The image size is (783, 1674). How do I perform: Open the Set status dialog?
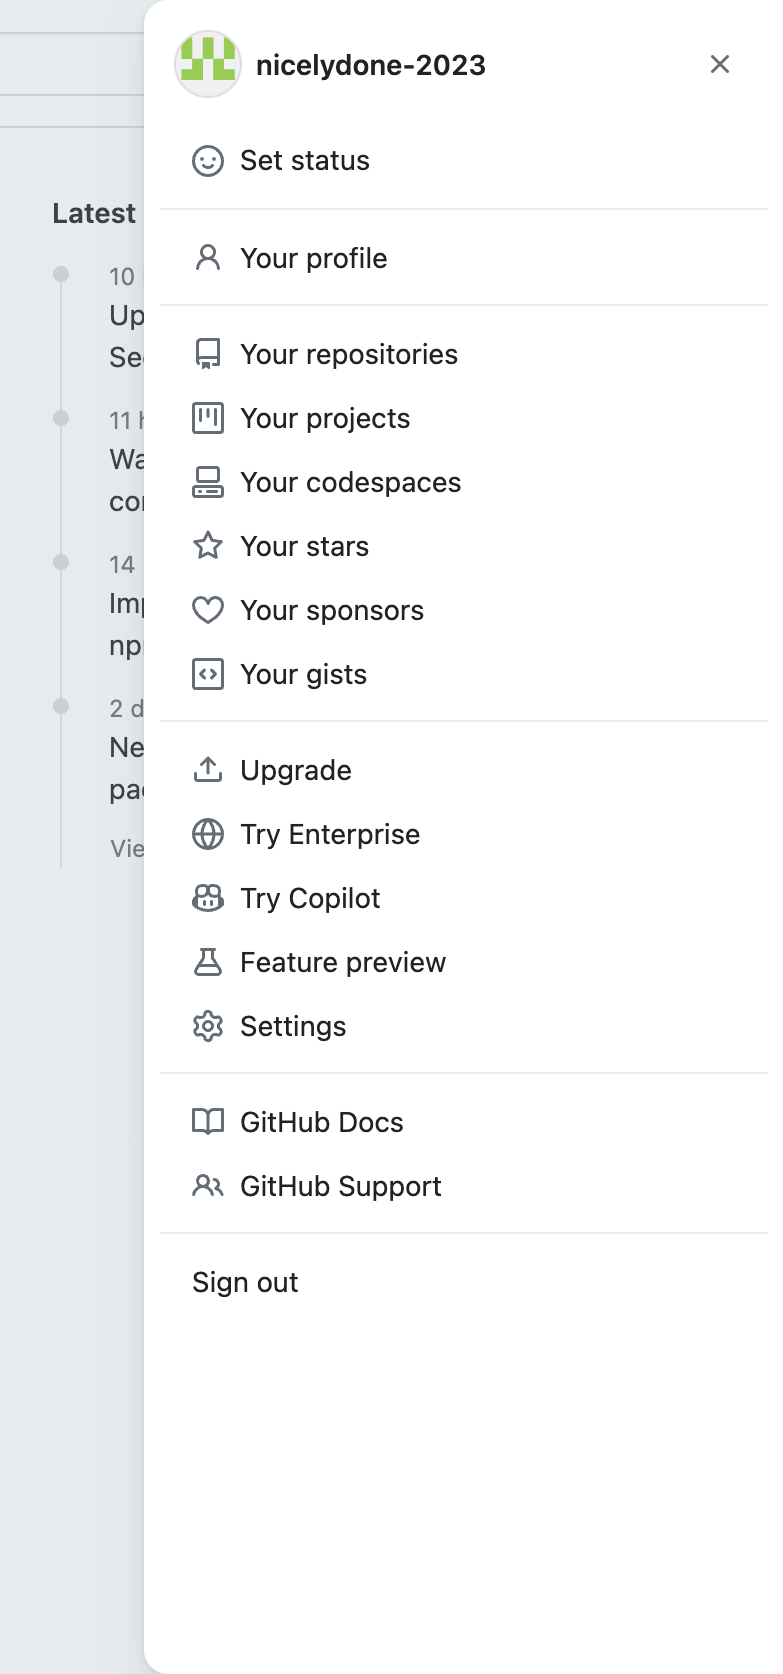[305, 161]
